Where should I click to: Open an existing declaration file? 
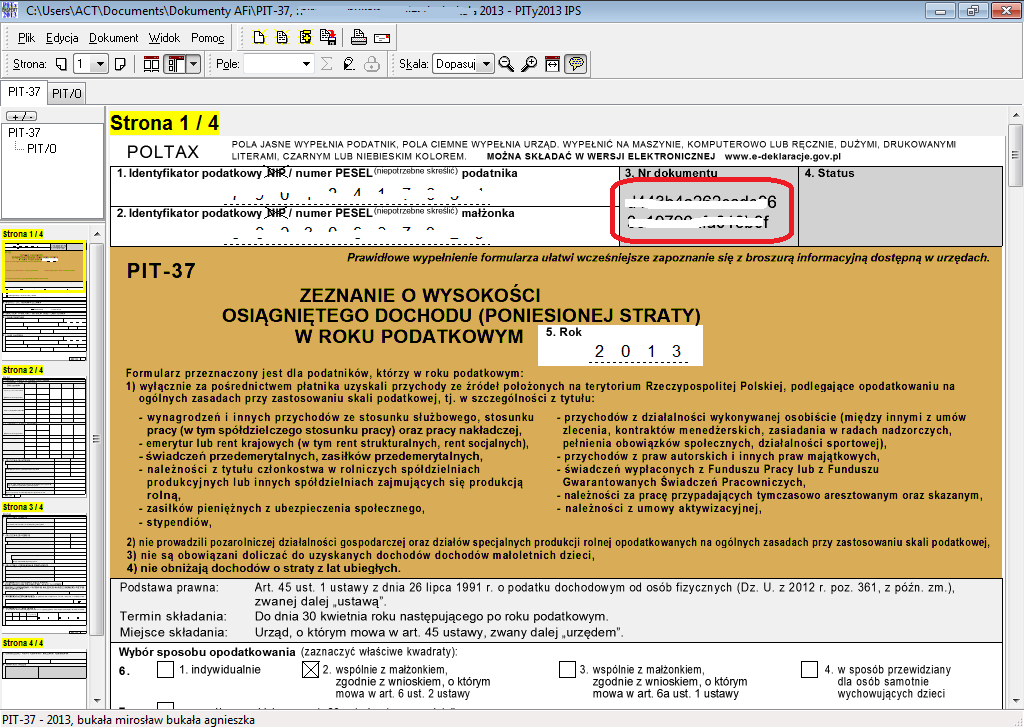click(282, 37)
